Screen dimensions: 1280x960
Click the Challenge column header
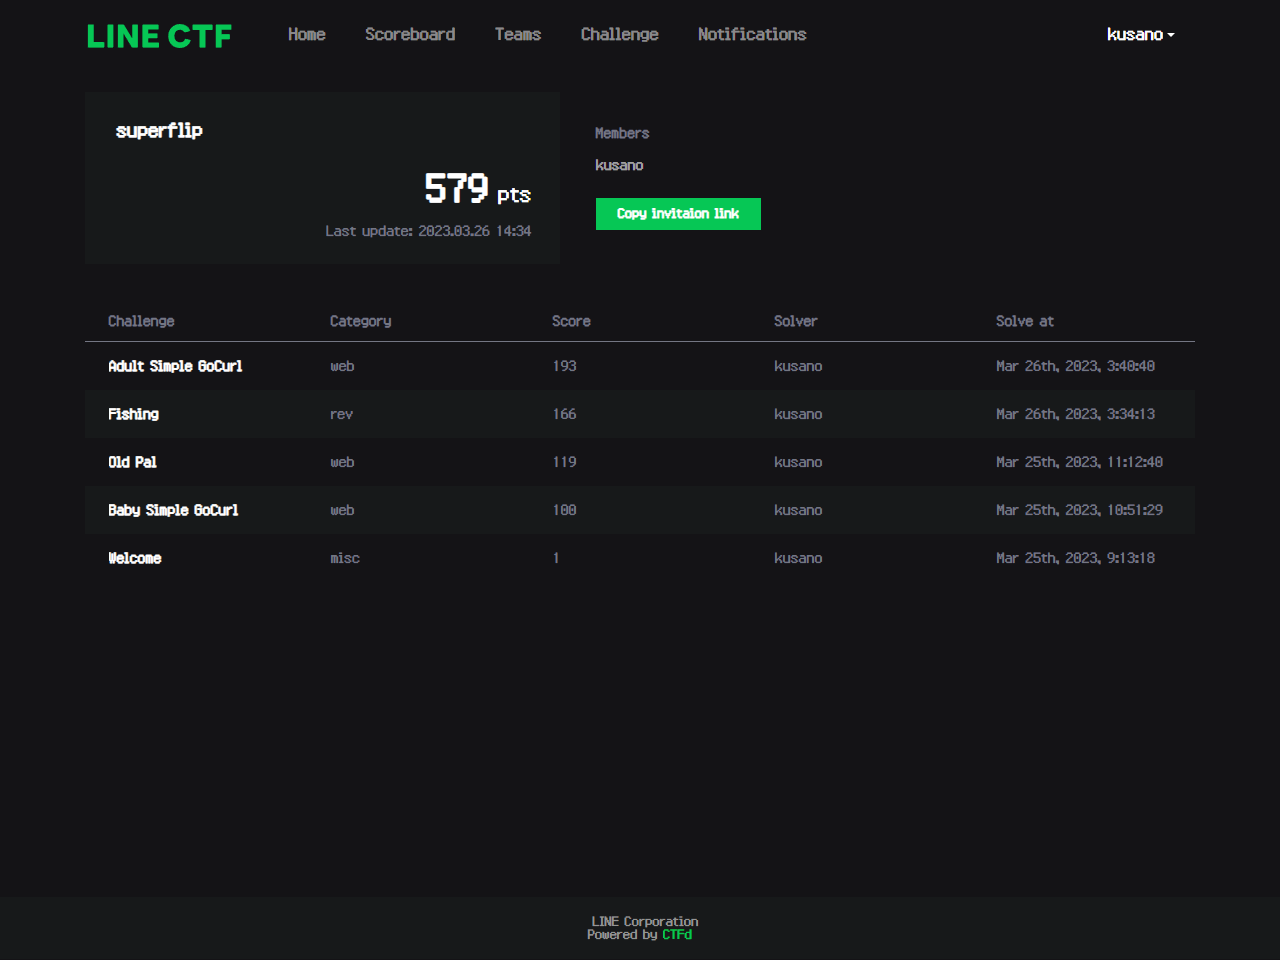point(141,321)
